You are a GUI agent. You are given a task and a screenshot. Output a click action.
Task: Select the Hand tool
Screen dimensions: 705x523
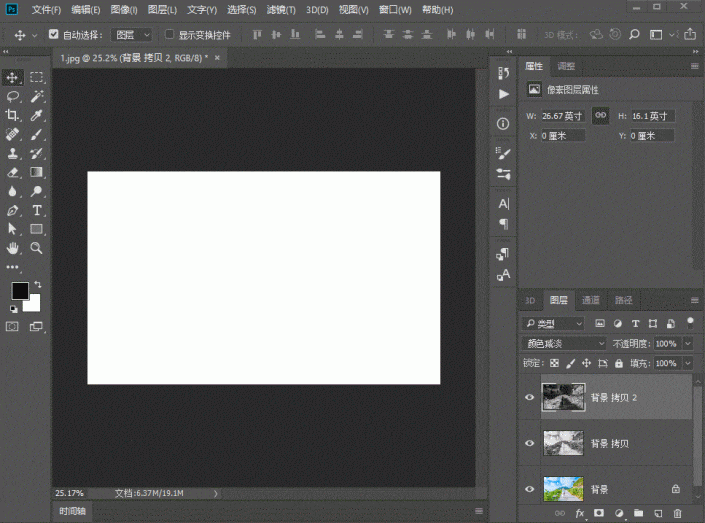(13, 248)
